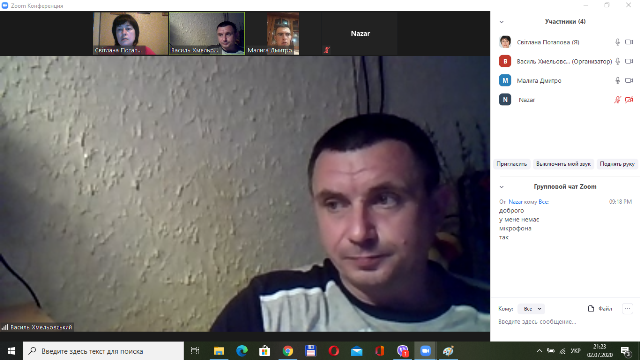Click Світлана Потапова's avatar in participants list

pyautogui.click(x=505, y=42)
